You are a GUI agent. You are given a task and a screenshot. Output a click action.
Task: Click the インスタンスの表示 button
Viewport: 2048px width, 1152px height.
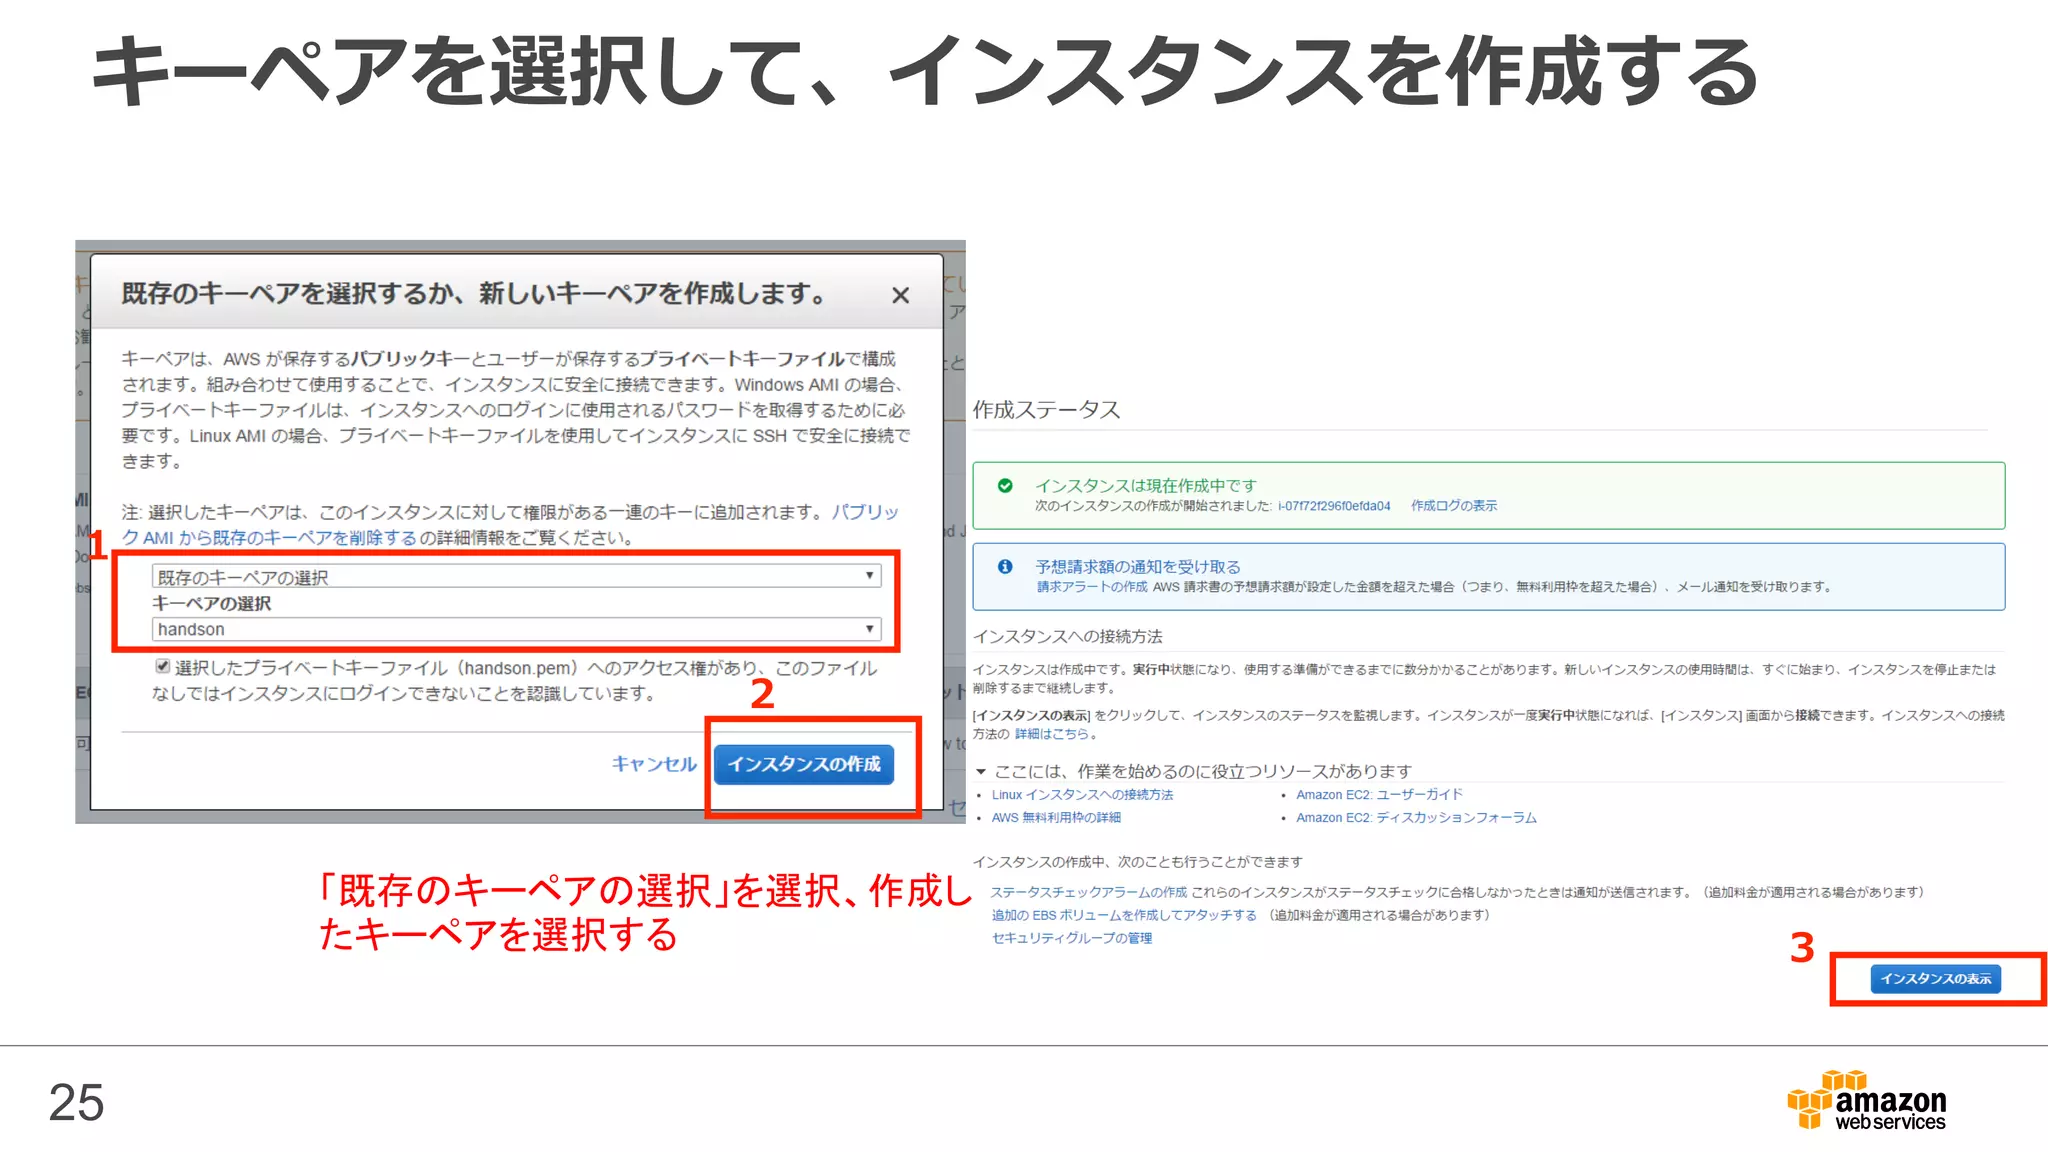1935,978
